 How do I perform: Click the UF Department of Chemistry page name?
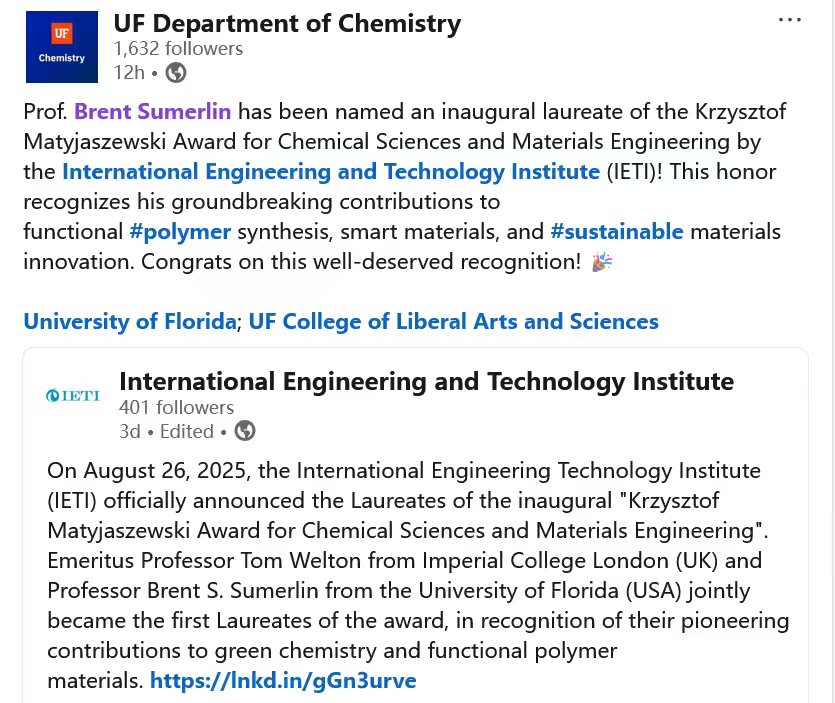287,23
